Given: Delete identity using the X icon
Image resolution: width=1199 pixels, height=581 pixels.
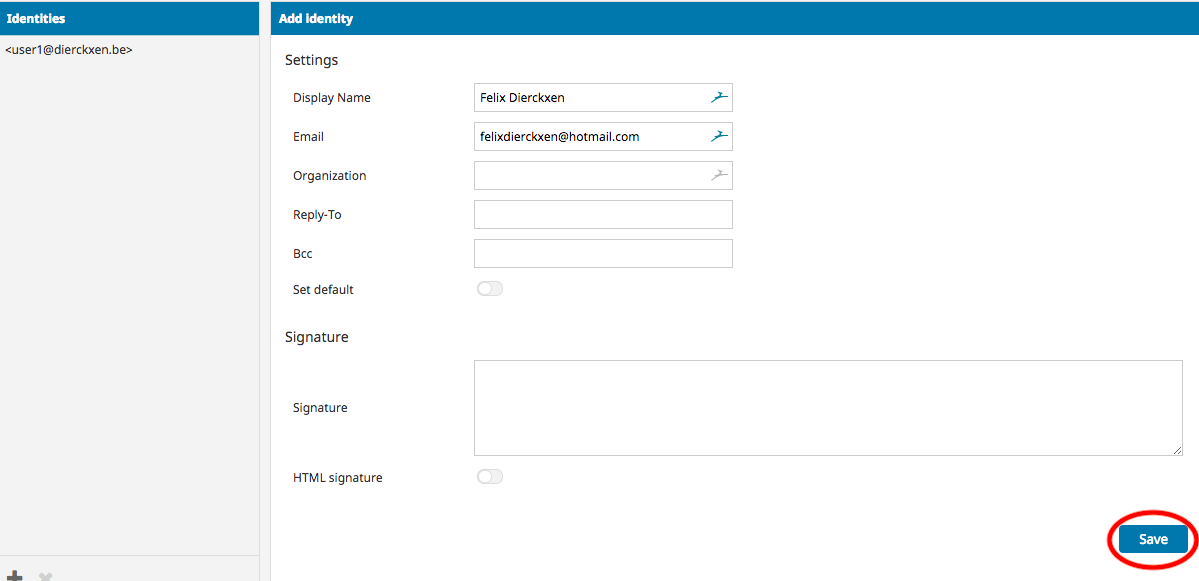Looking at the screenshot, I should tap(45, 576).
